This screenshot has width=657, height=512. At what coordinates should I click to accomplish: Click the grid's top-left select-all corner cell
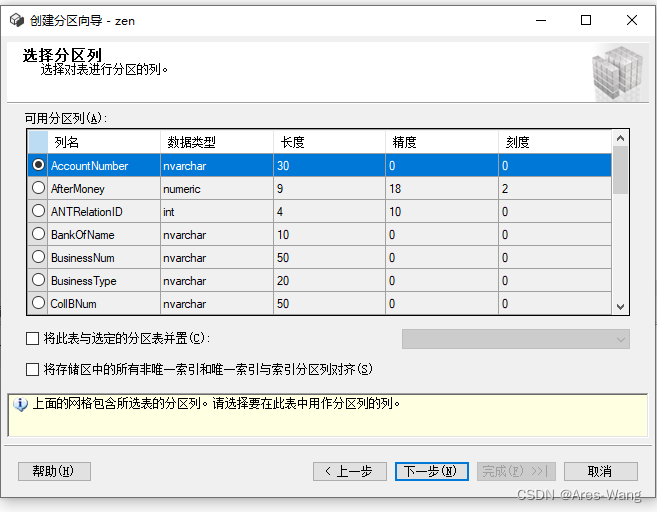38,142
